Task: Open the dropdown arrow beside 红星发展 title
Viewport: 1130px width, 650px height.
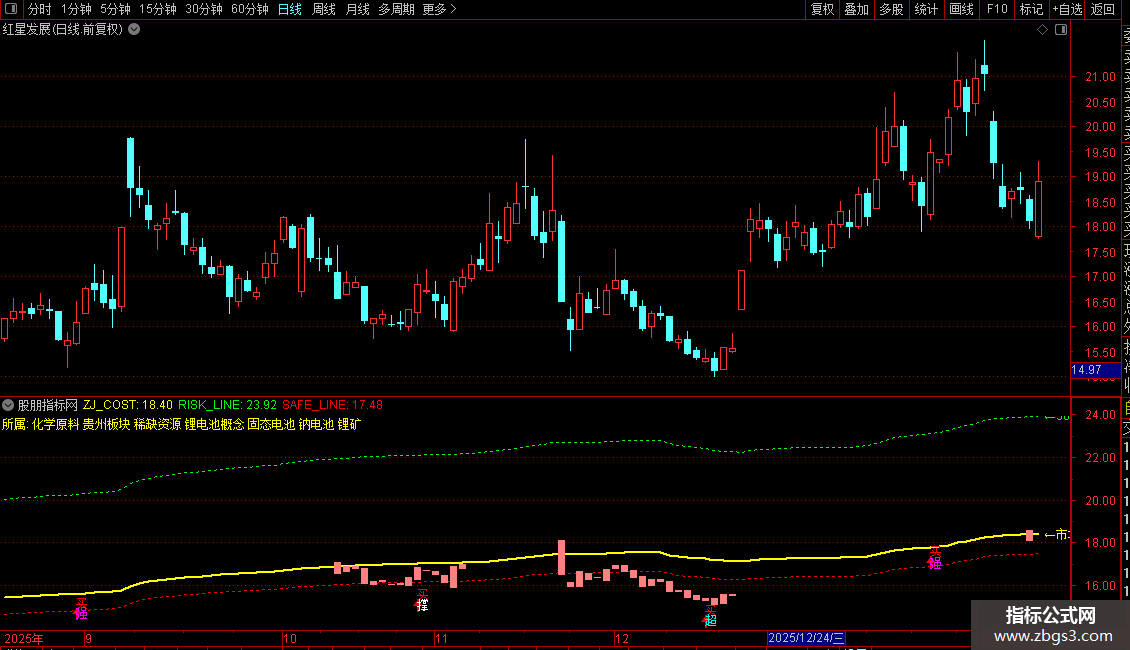Action: 134,30
